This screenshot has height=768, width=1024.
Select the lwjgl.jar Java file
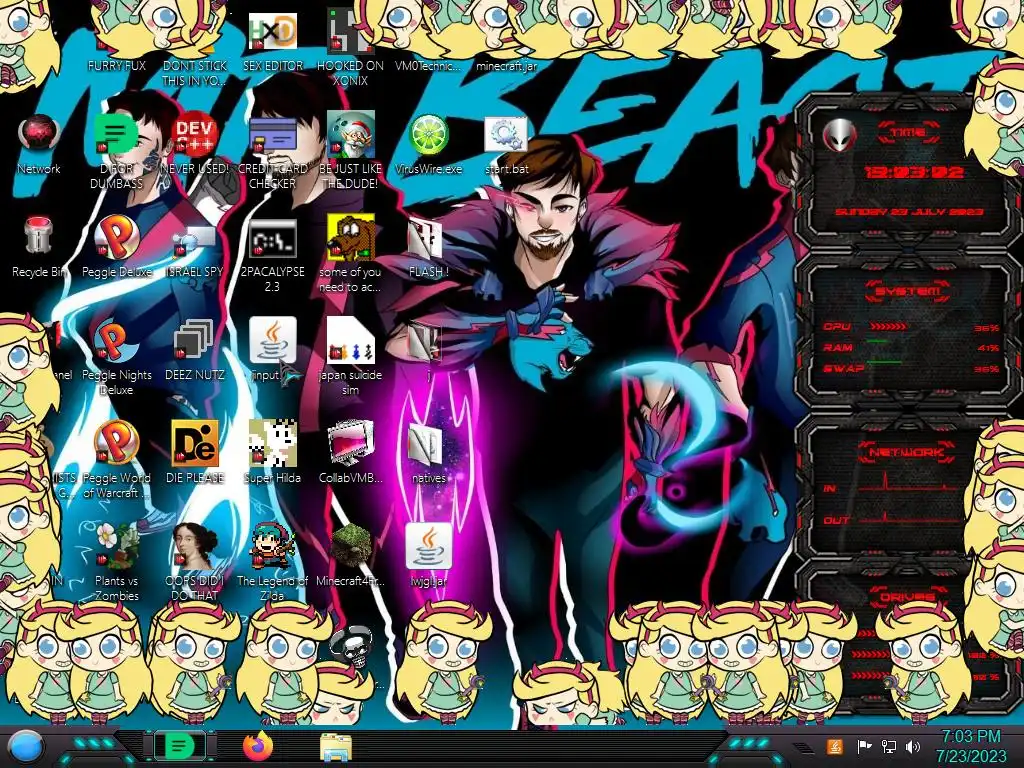point(428,546)
